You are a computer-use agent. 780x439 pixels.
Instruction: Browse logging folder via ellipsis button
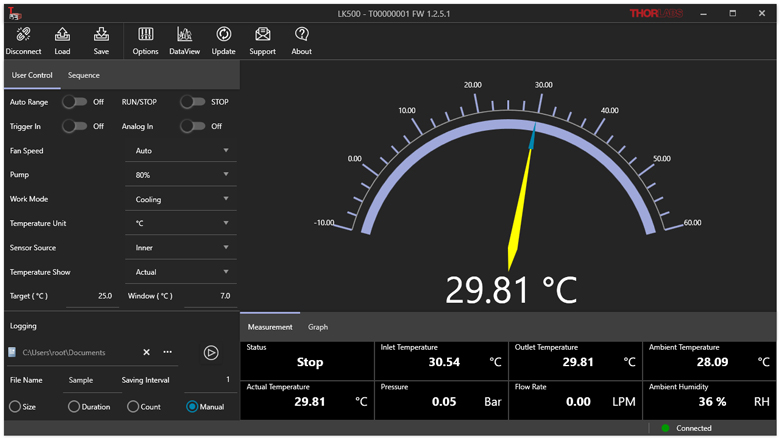click(167, 352)
